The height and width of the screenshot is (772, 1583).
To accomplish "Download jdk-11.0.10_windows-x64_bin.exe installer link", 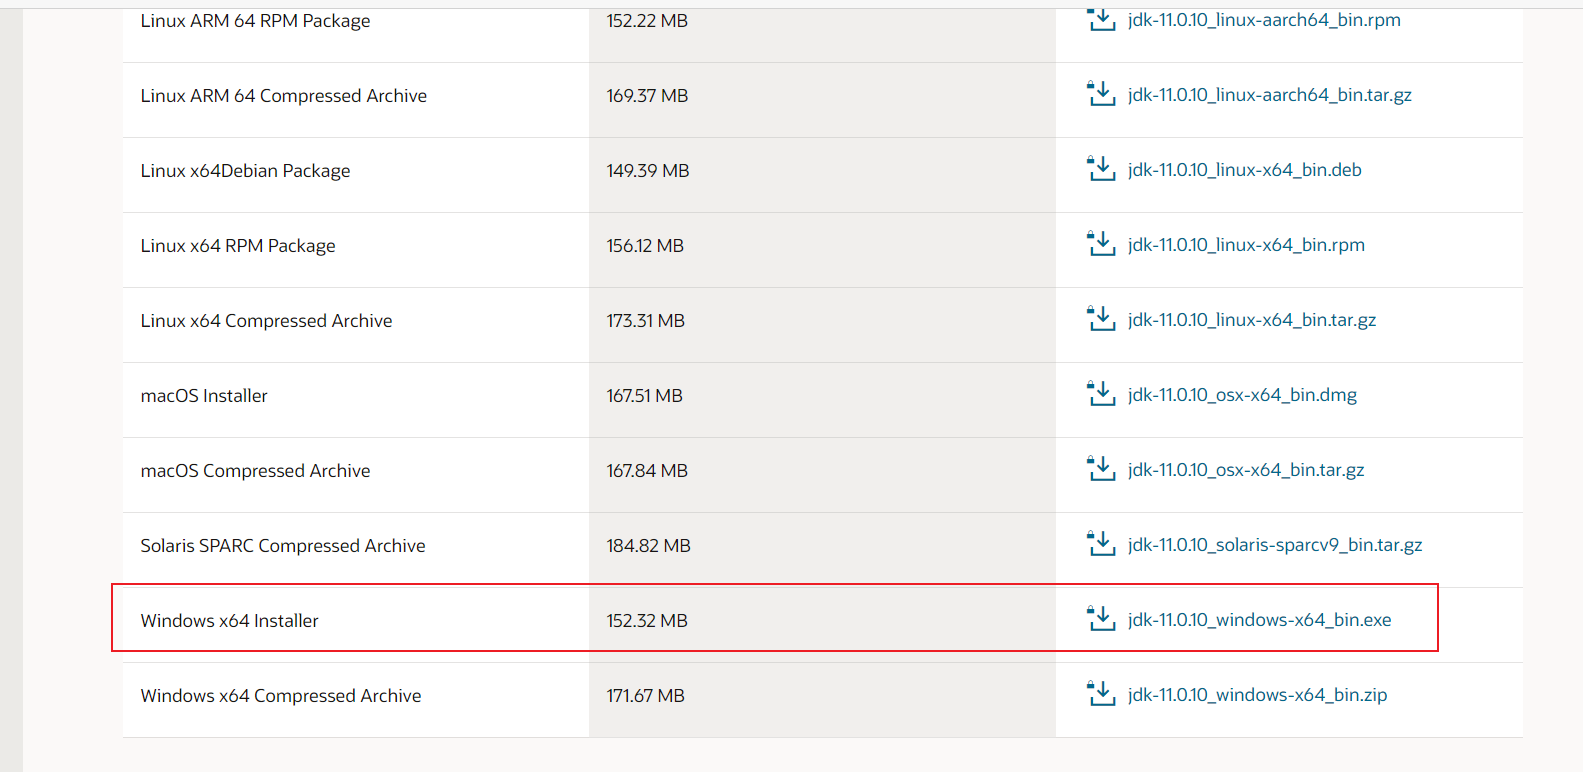I will pyautogui.click(x=1260, y=620).
